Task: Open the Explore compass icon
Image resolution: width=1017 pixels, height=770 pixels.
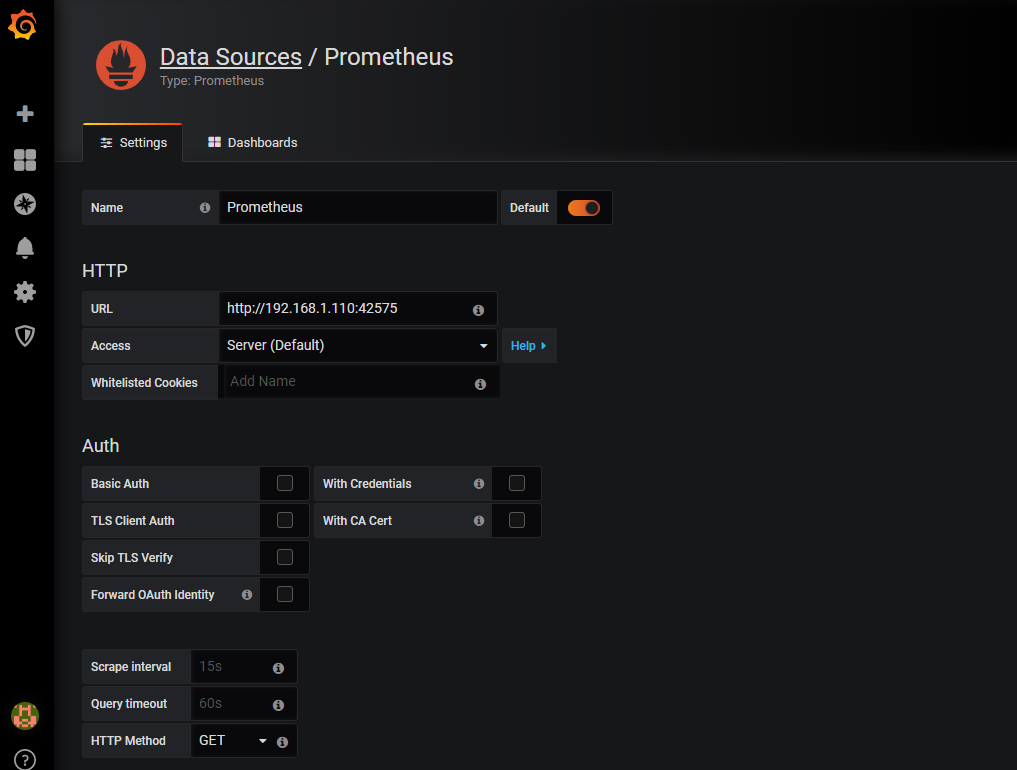Action: click(x=25, y=204)
